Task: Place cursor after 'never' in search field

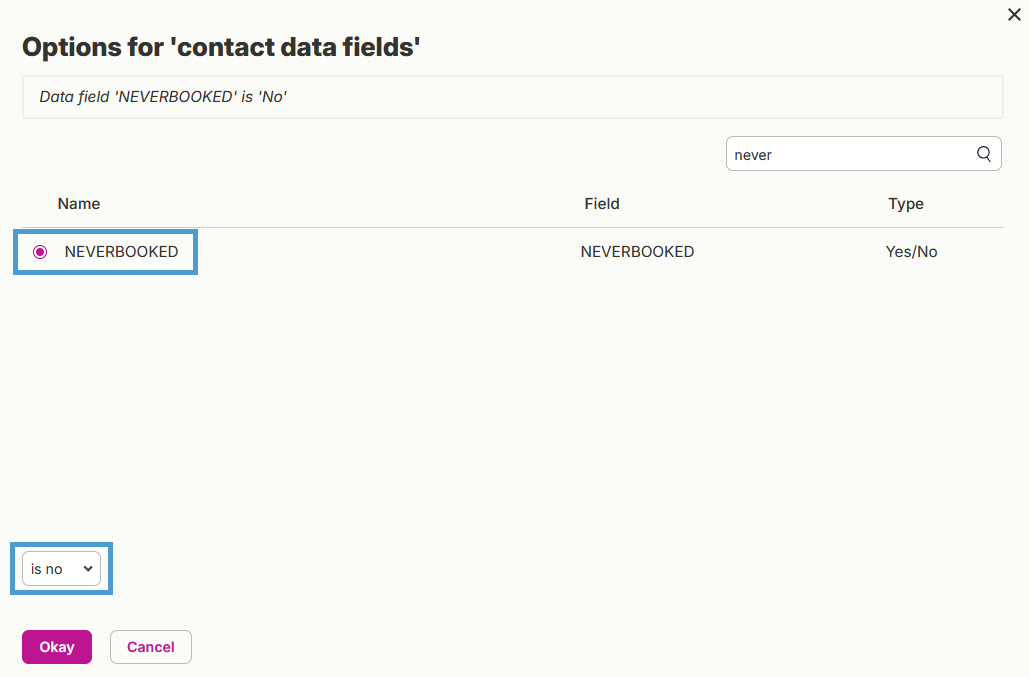Action: 773,155
